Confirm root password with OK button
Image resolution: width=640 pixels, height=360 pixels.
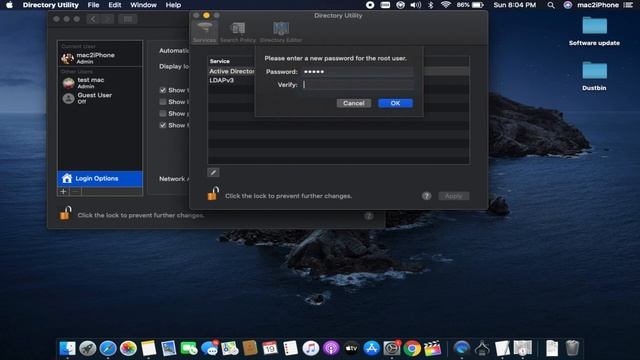(395, 103)
